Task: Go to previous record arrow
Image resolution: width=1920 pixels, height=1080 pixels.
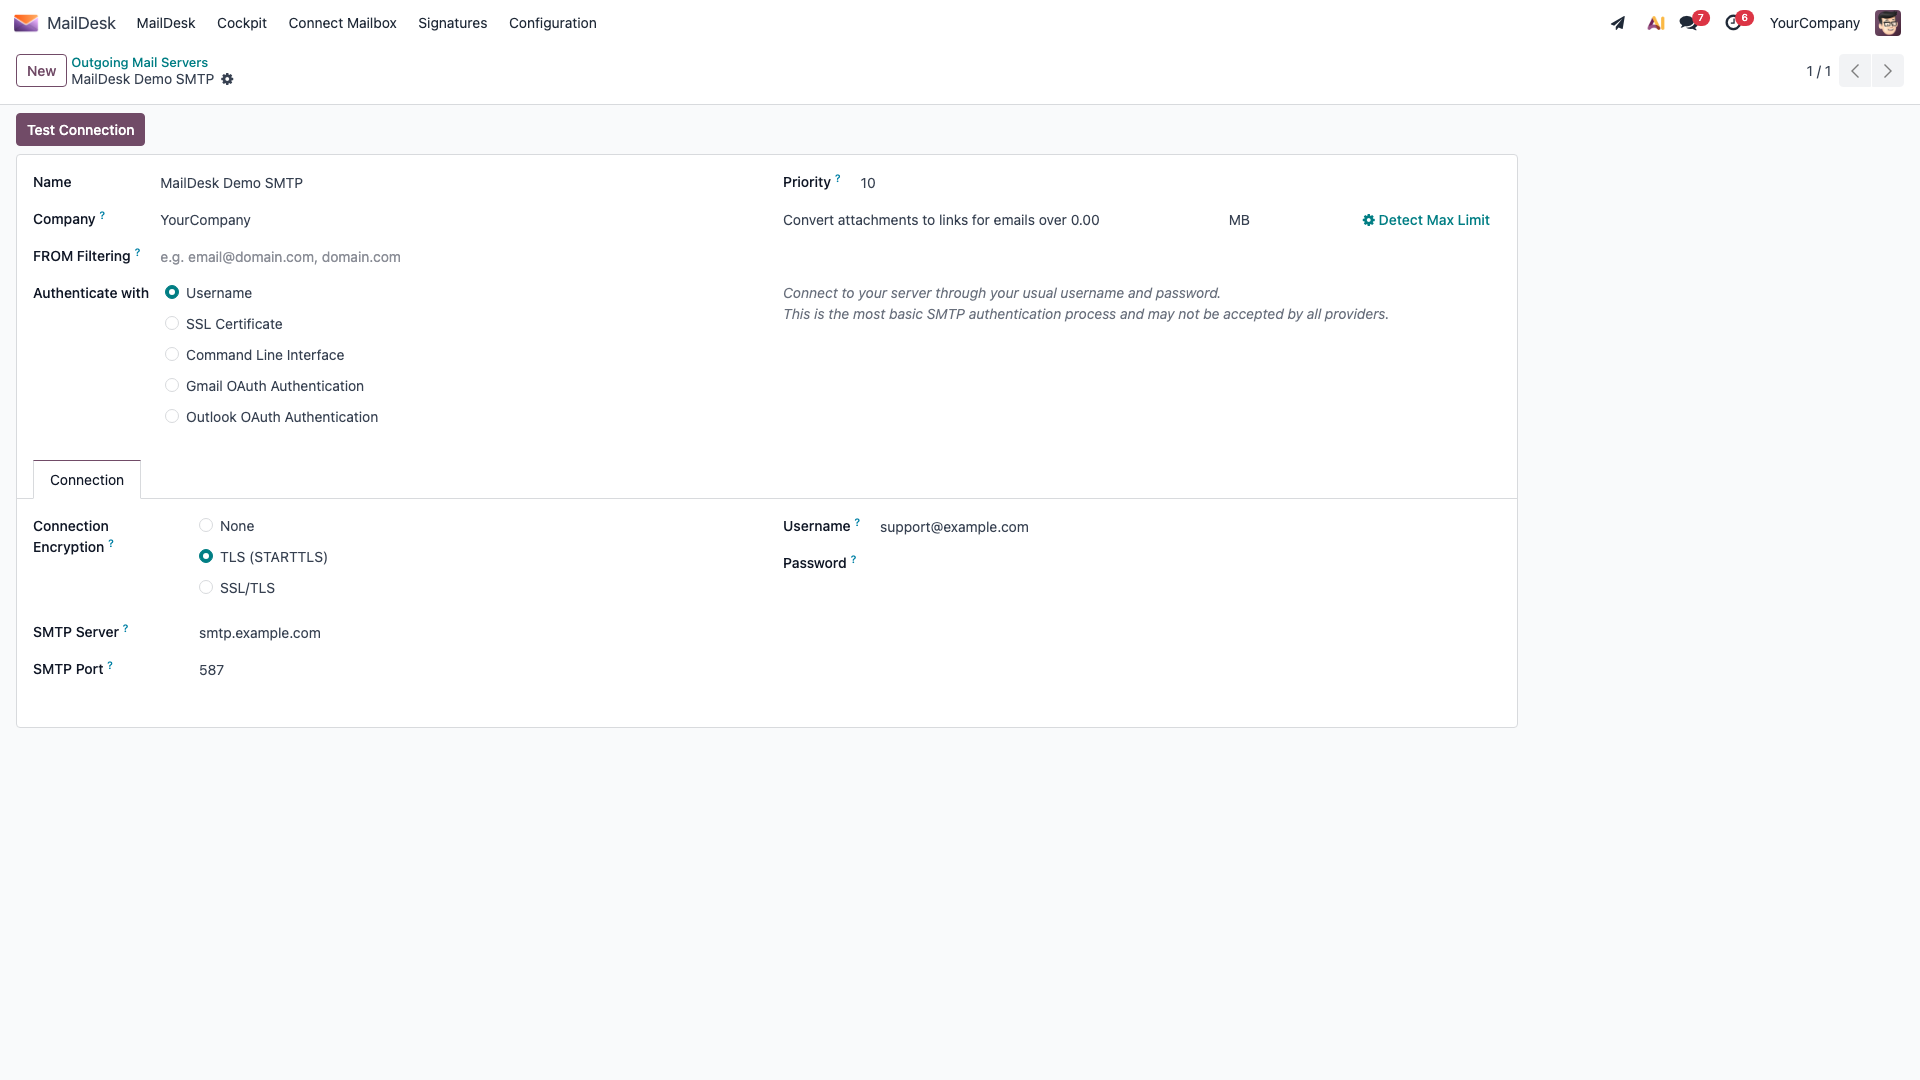Action: pyautogui.click(x=1855, y=71)
